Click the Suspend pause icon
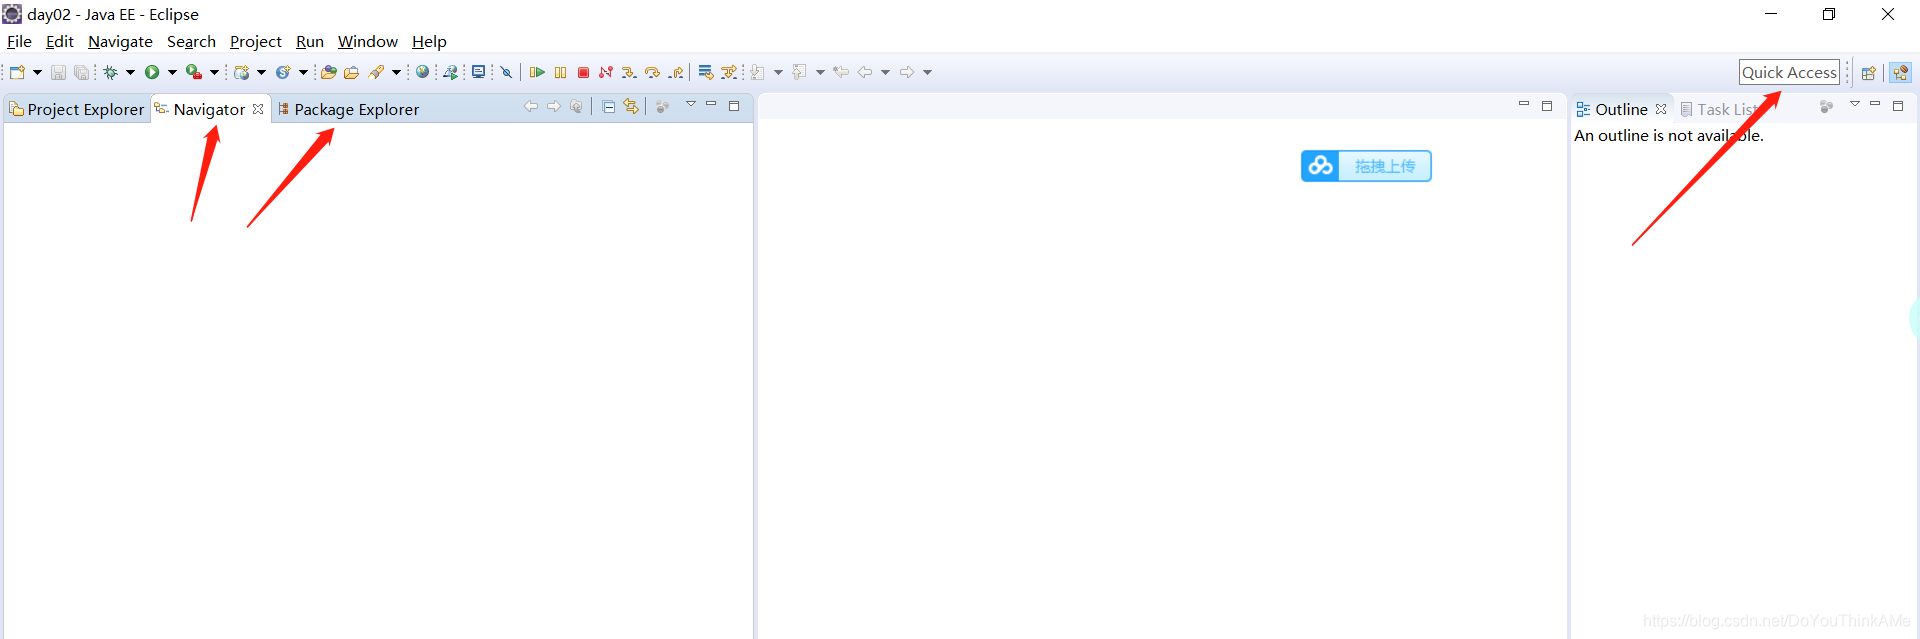This screenshot has height=639, width=1920. (560, 72)
